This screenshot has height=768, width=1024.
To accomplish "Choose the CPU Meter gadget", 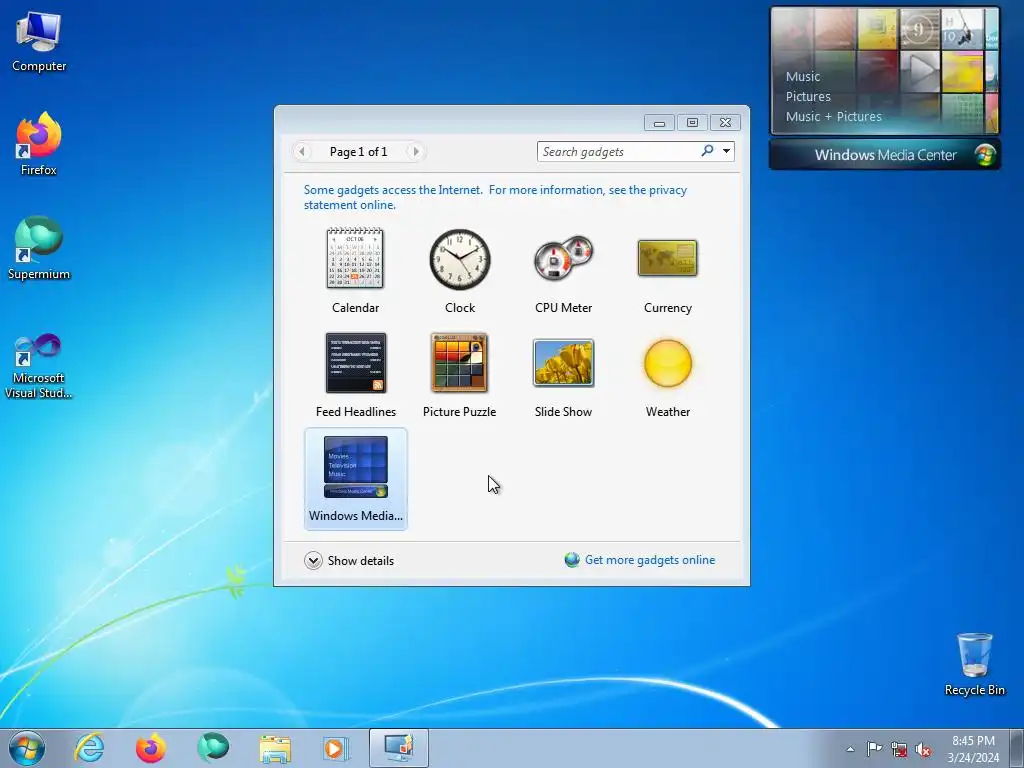I will click(564, 271).
